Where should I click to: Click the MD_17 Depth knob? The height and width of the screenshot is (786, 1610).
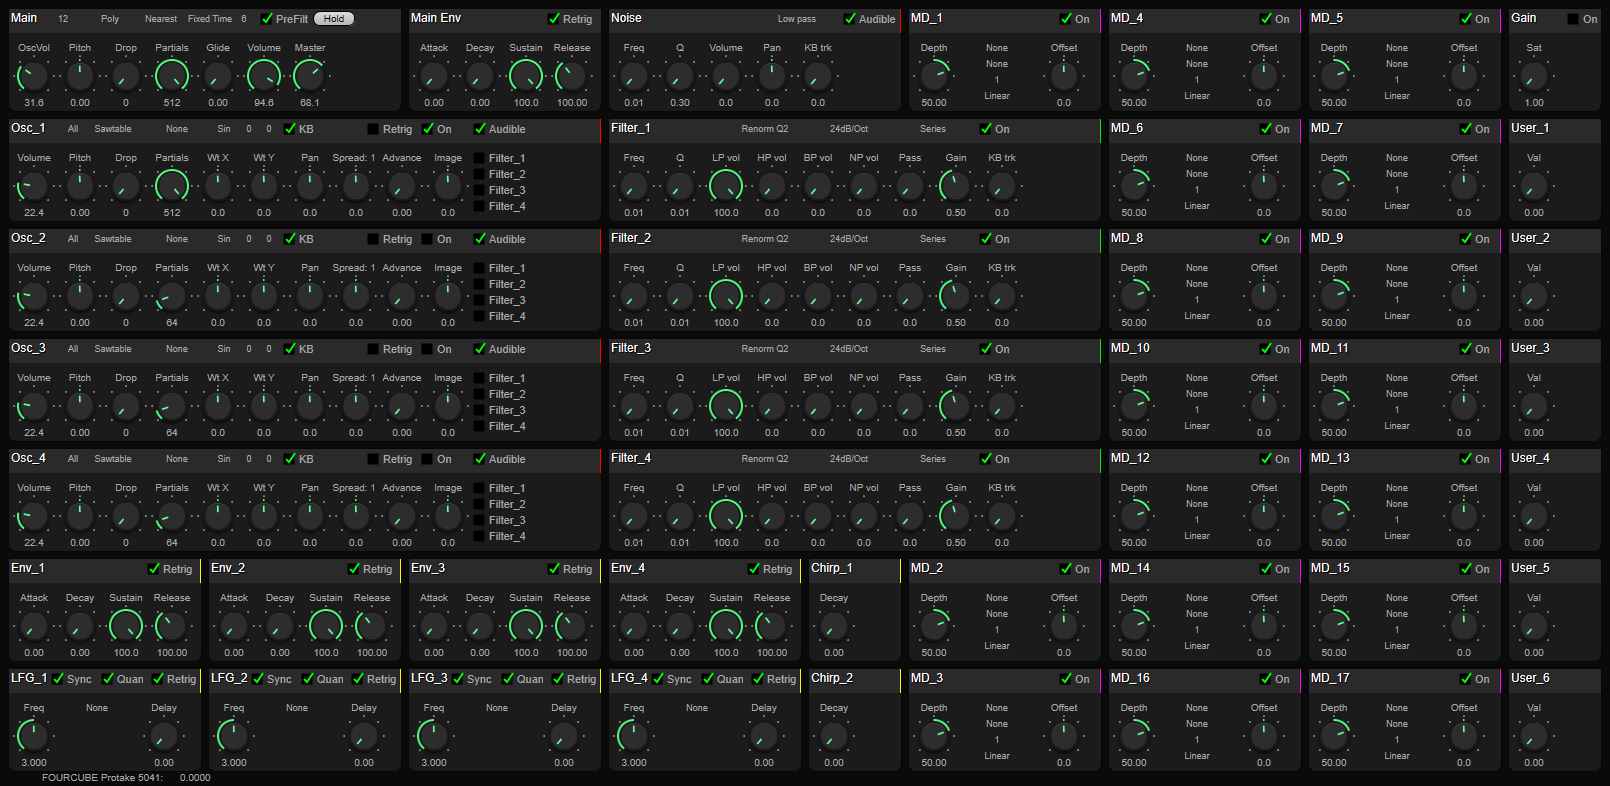click(1334, 735)
